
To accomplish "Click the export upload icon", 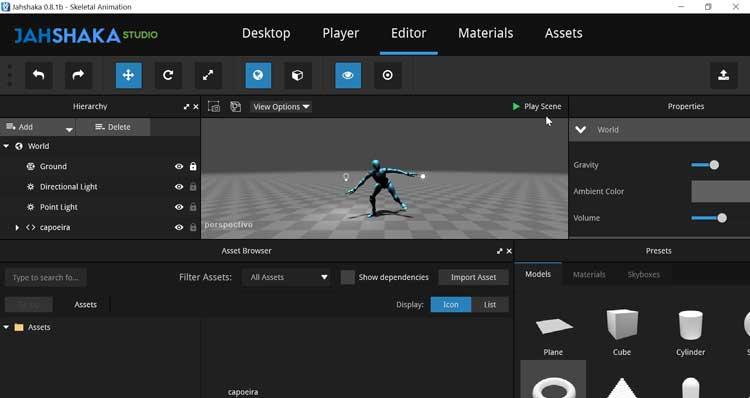I will (724, 75).
